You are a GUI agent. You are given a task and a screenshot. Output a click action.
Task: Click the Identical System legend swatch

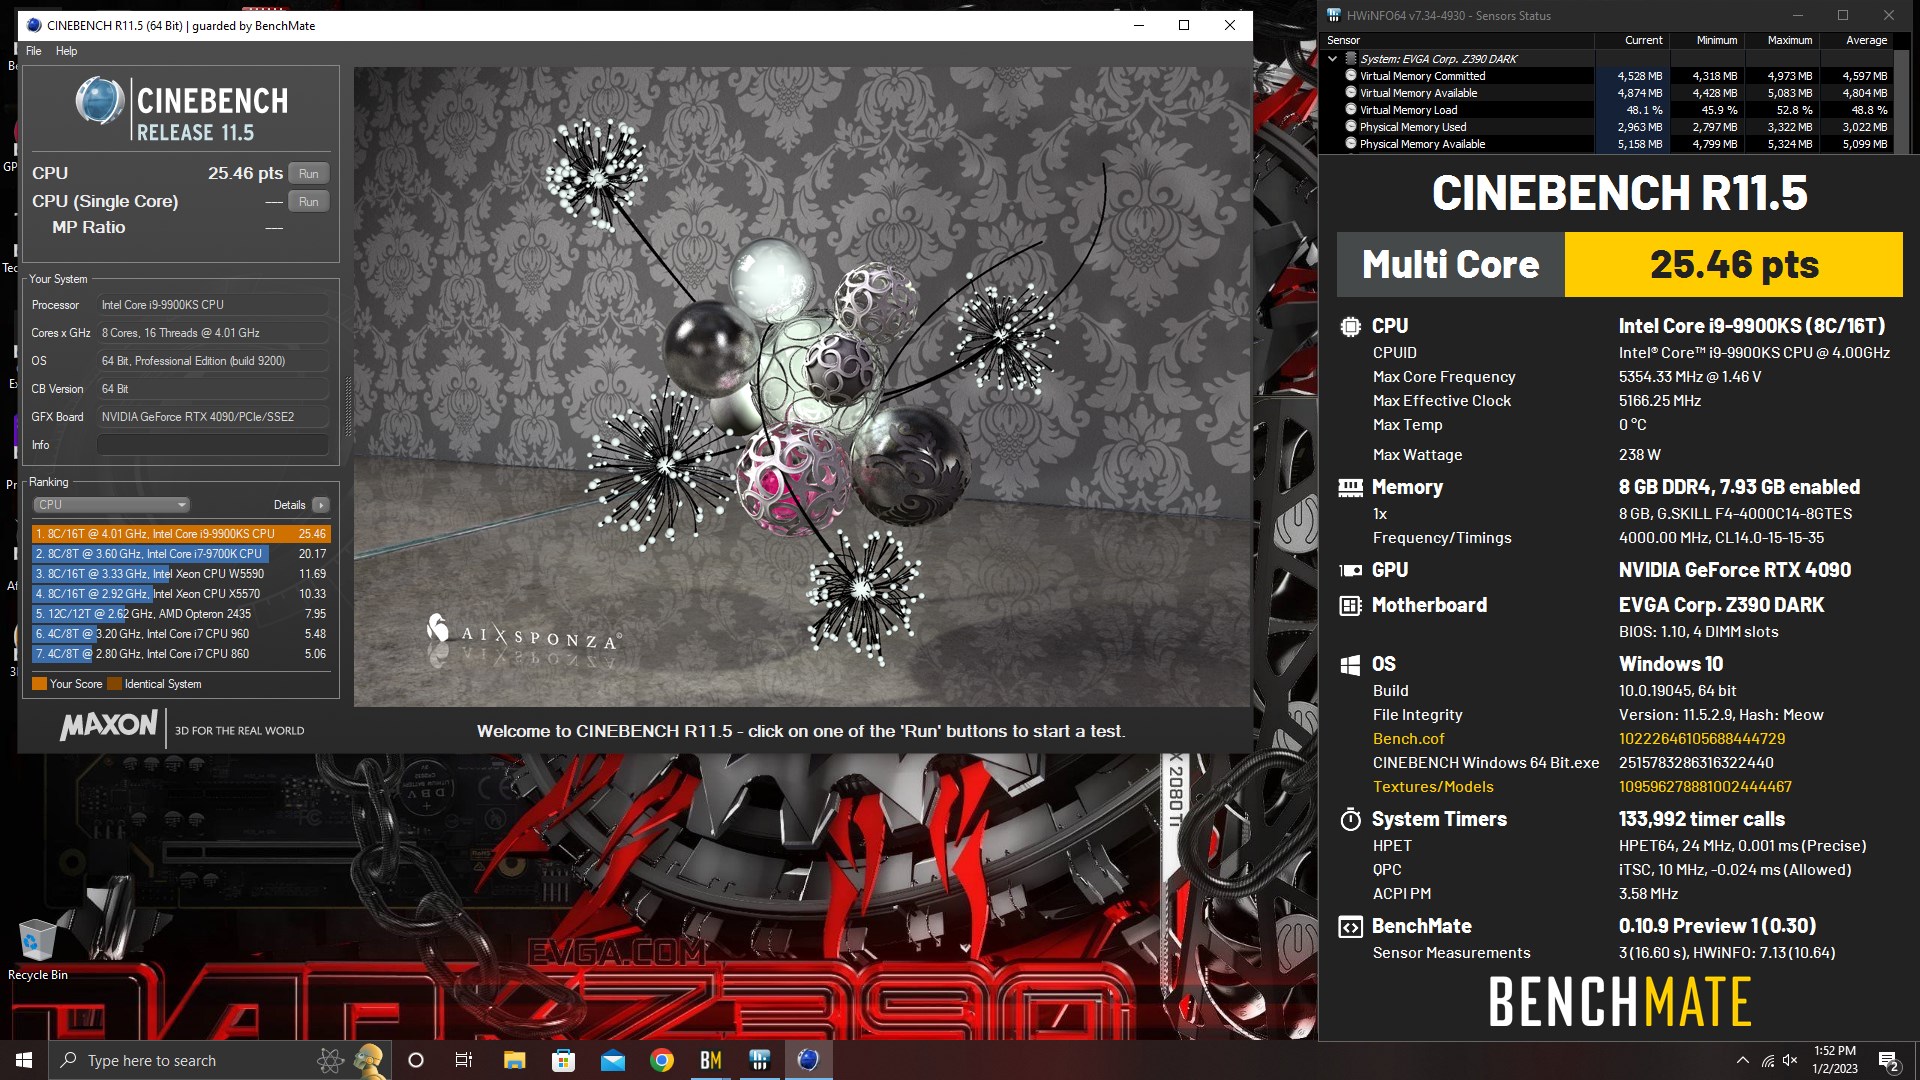point(114,684)
